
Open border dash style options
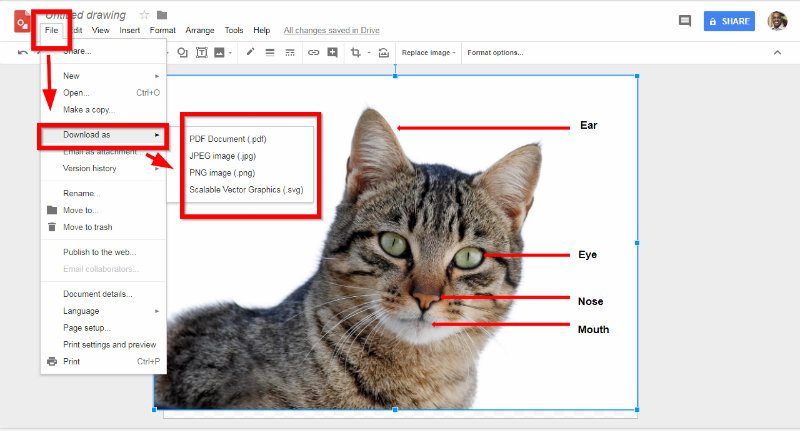tap(290, 52)
